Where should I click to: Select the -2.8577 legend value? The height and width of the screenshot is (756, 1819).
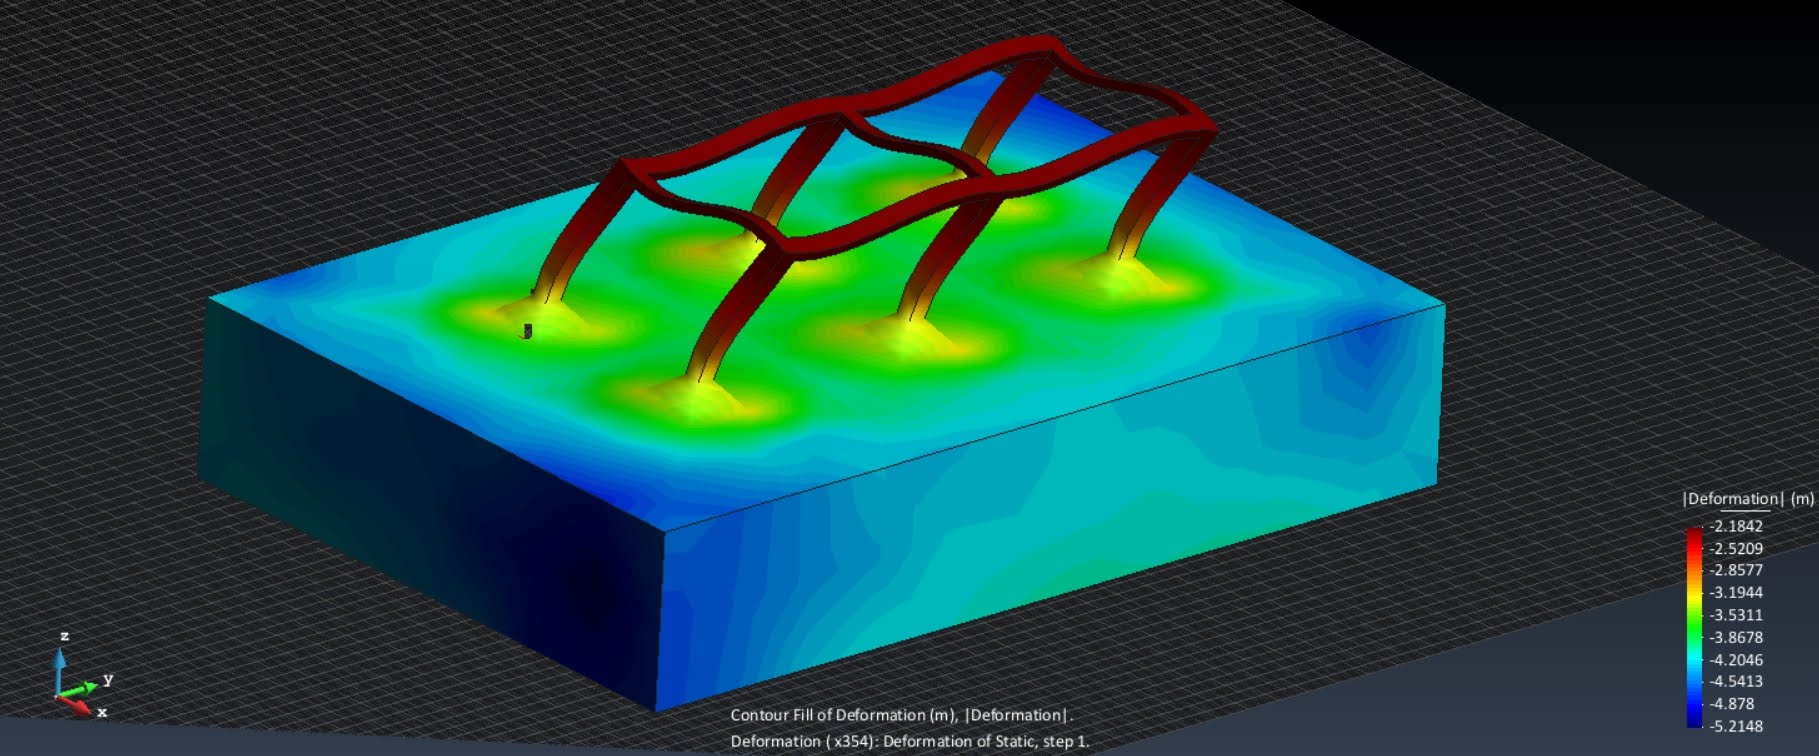pos(1736,570)
